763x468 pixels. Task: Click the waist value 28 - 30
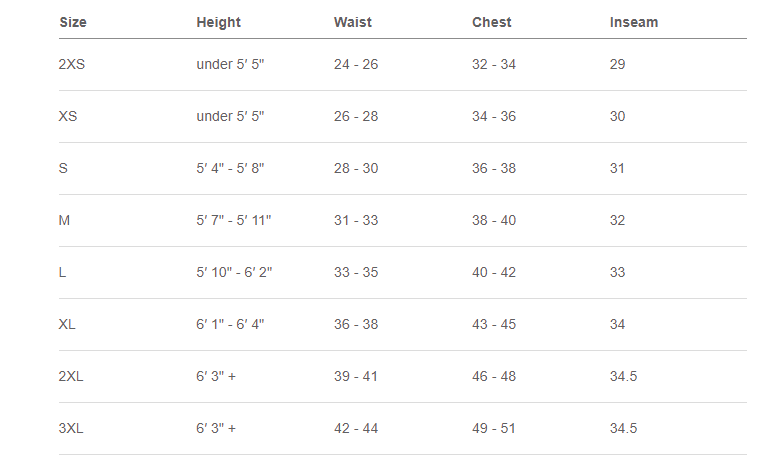point(356,168)
